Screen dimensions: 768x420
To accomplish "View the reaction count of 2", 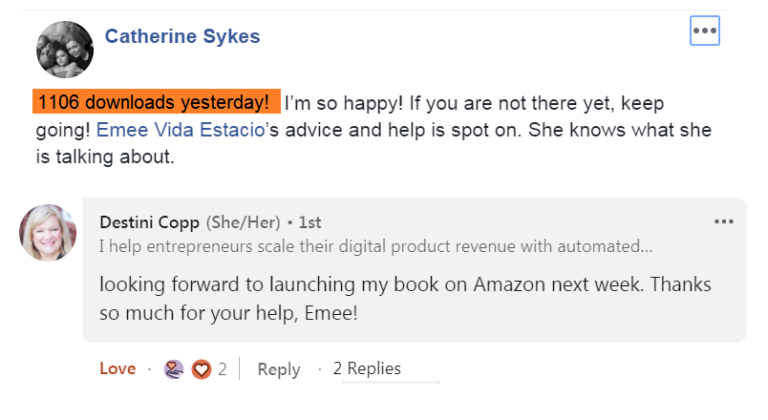I will [x=222, y=369].
